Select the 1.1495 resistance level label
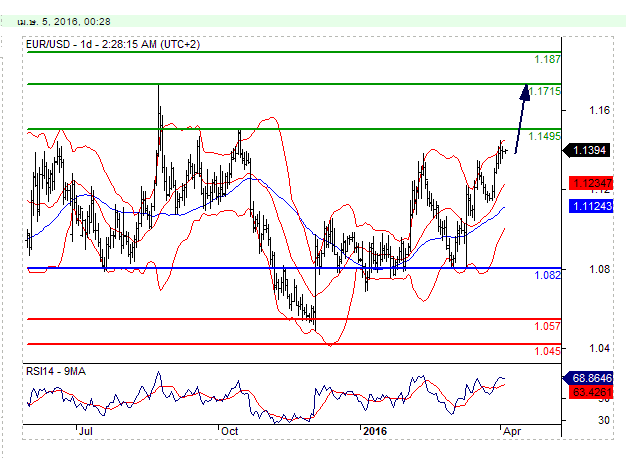This screenshot has width=626, height=458. click(545, 136)
